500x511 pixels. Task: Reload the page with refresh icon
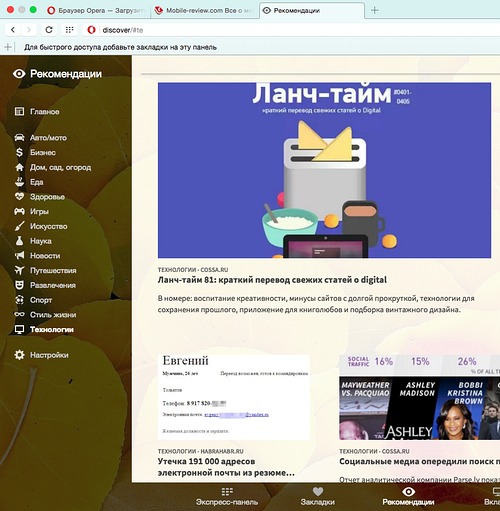click(x=49, y=30)
